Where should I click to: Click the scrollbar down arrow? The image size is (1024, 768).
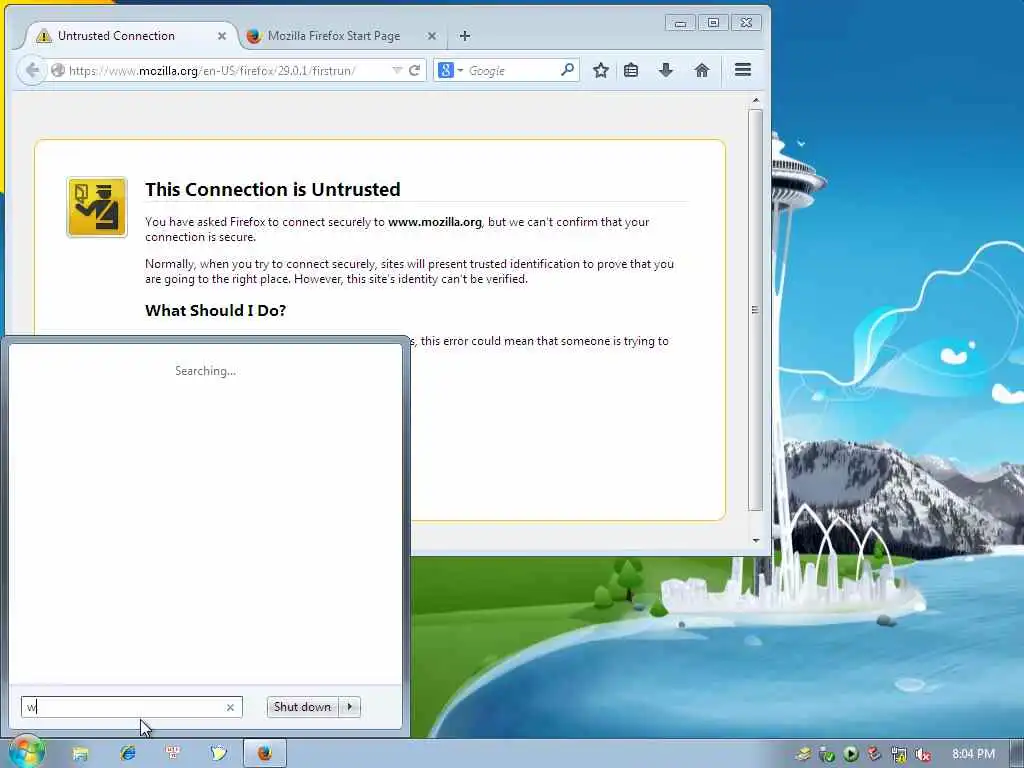click(756, 540)
